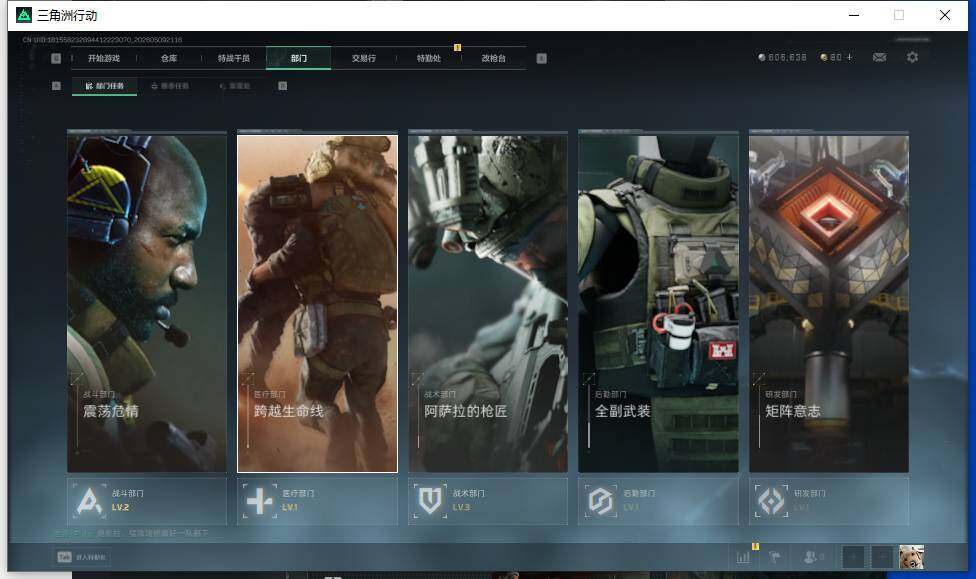Select the 后勤部门 department button
This screenshot has height=579, width=976.
659,501
